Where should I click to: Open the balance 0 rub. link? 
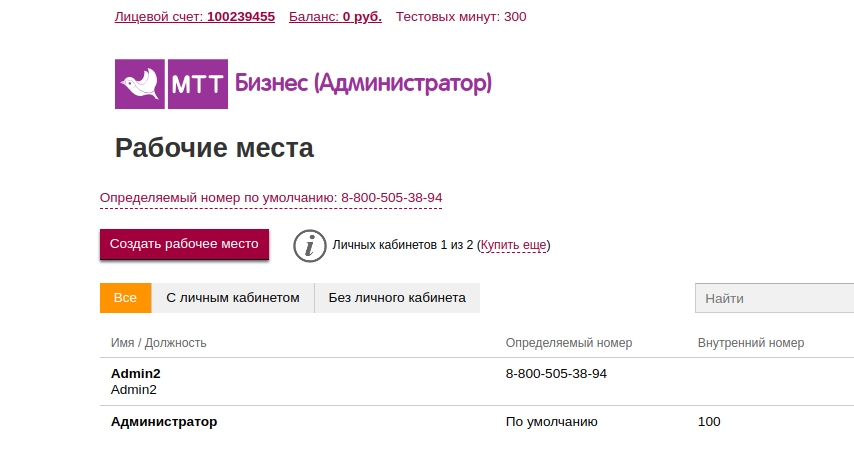click(335, 17)
